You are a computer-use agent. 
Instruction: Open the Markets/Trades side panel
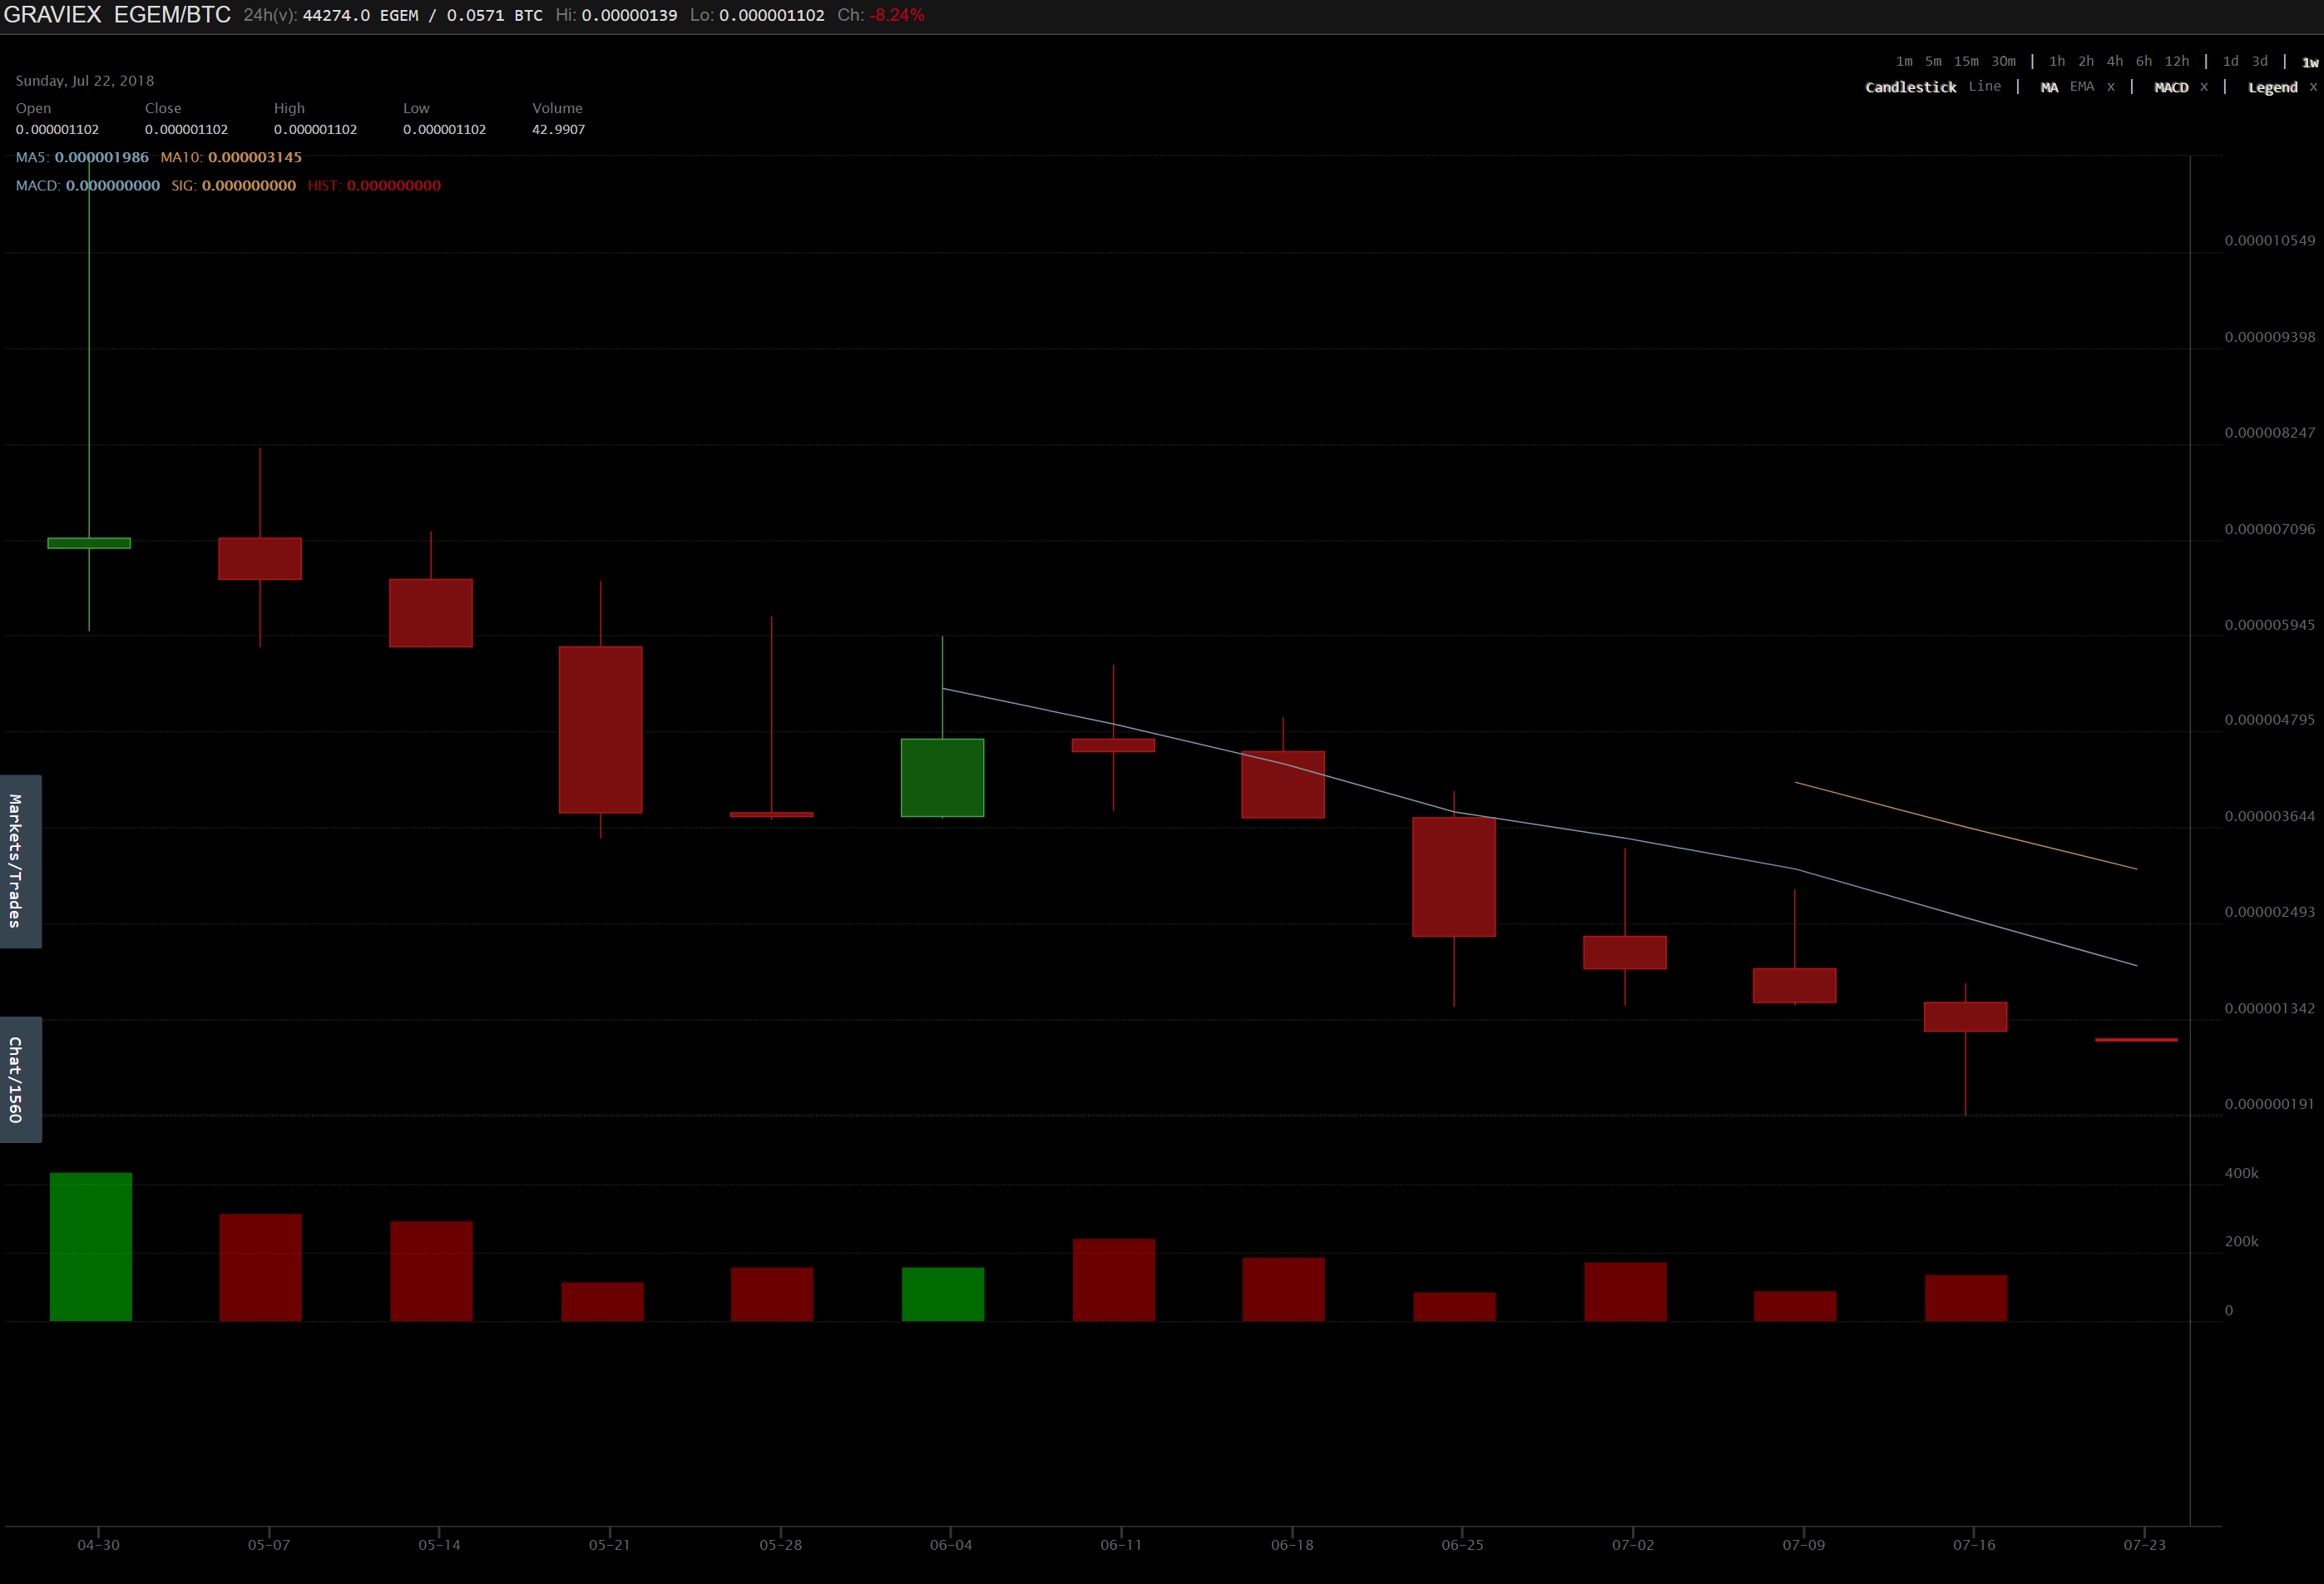20,861
